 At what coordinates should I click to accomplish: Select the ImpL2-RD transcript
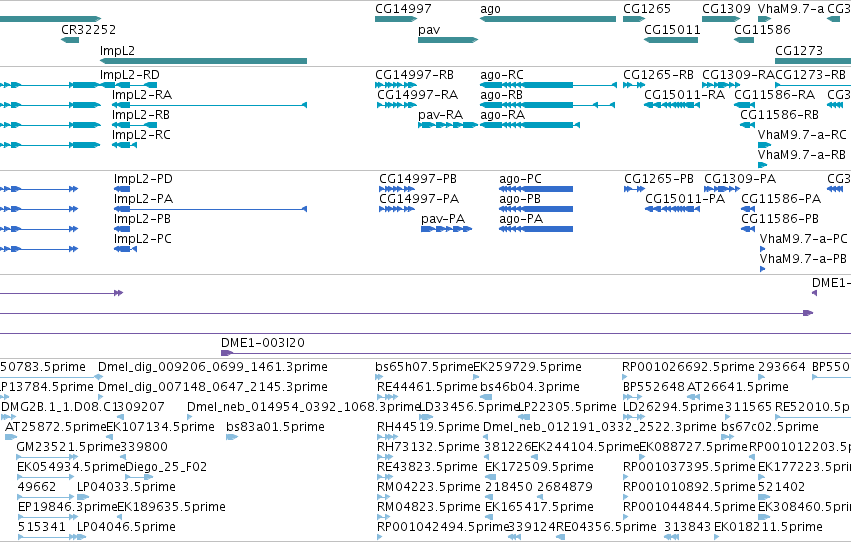[x=128, y=85]
